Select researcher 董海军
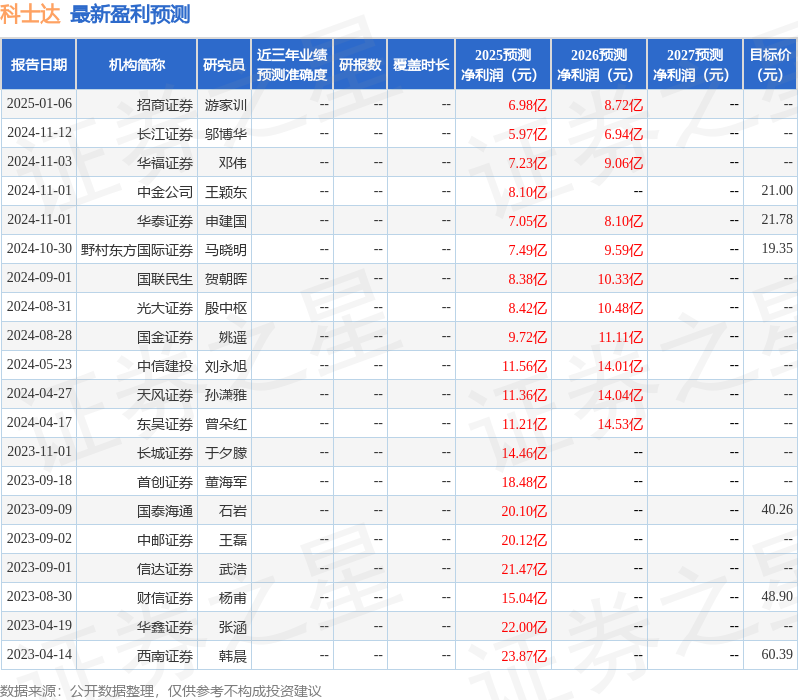The width and height of the screenshot is (798, 700). point(225,482)
